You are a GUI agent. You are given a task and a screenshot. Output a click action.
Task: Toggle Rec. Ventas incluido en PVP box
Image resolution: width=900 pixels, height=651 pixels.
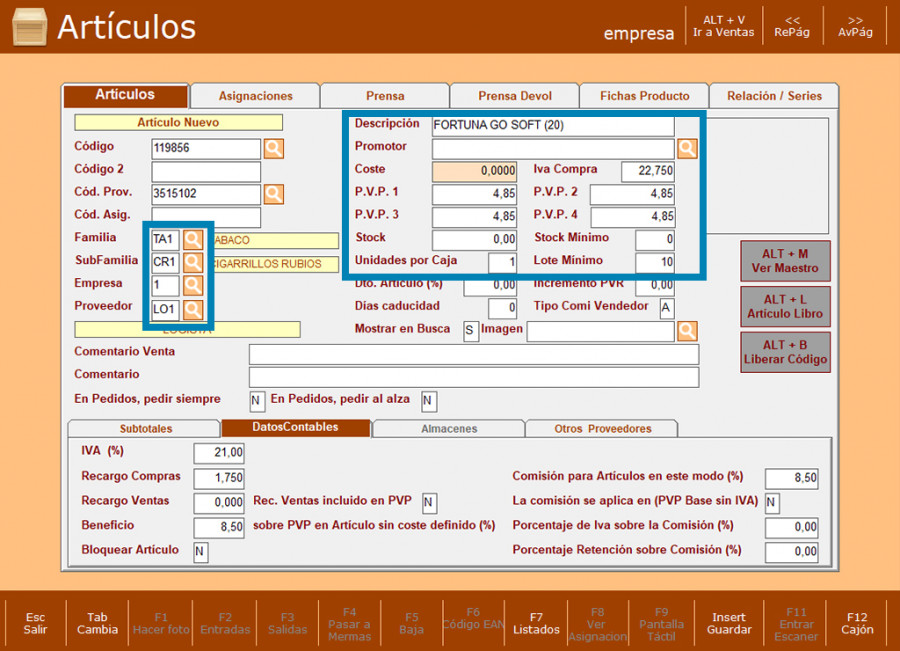[x=429, y=502]
